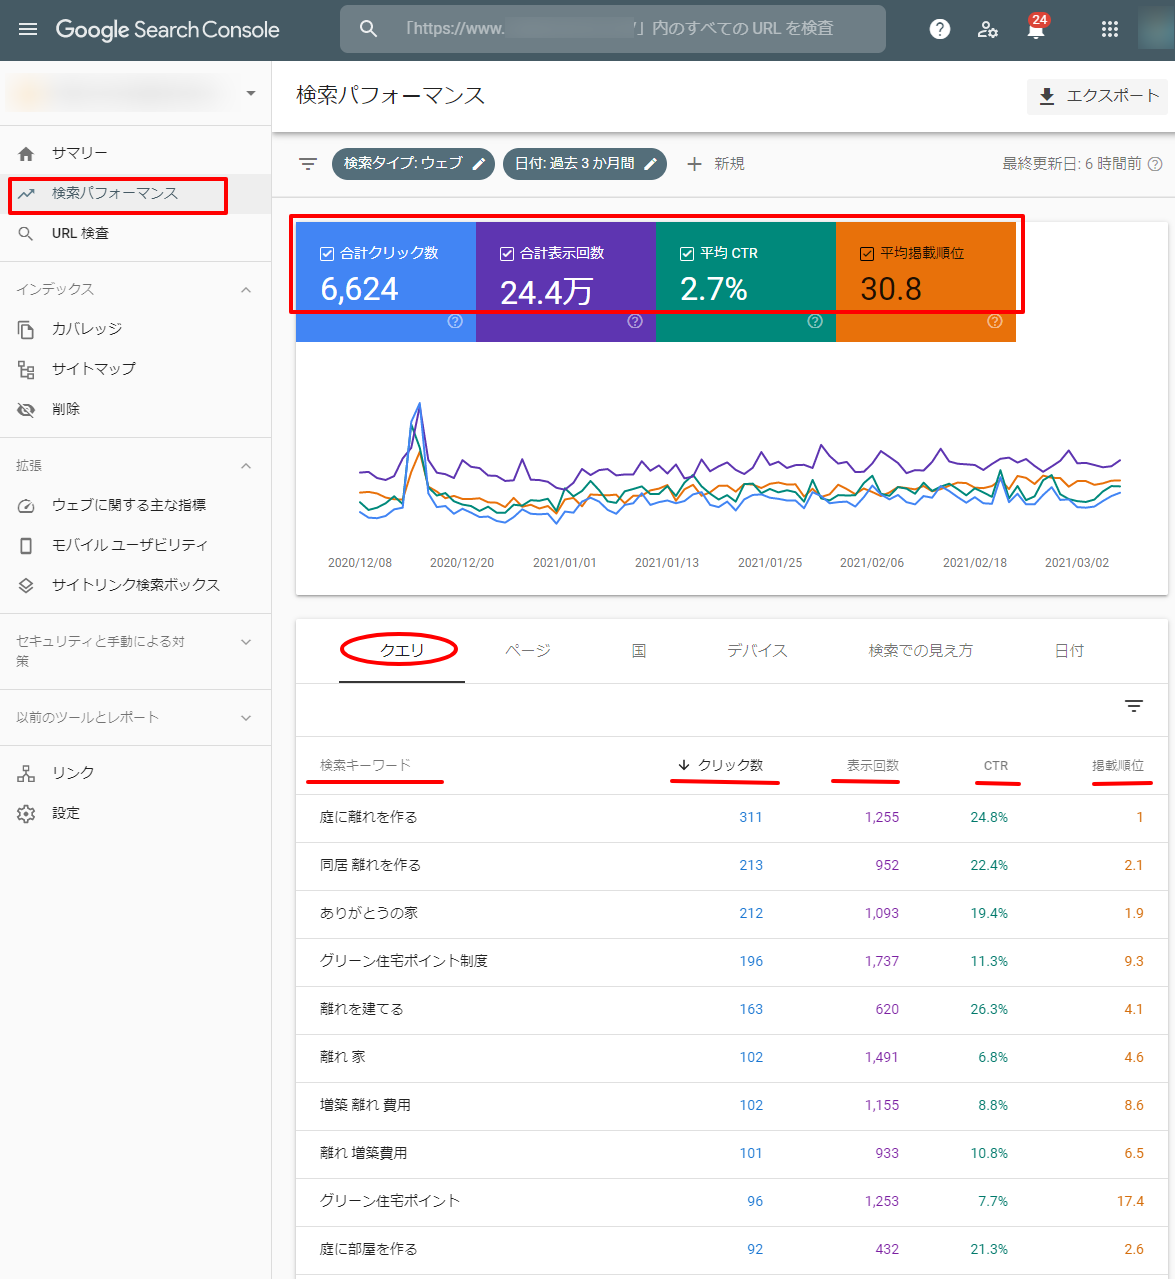The image size is (1175, 1279).
Task: Open the hamburger main menu
Action: click(28, 29)
